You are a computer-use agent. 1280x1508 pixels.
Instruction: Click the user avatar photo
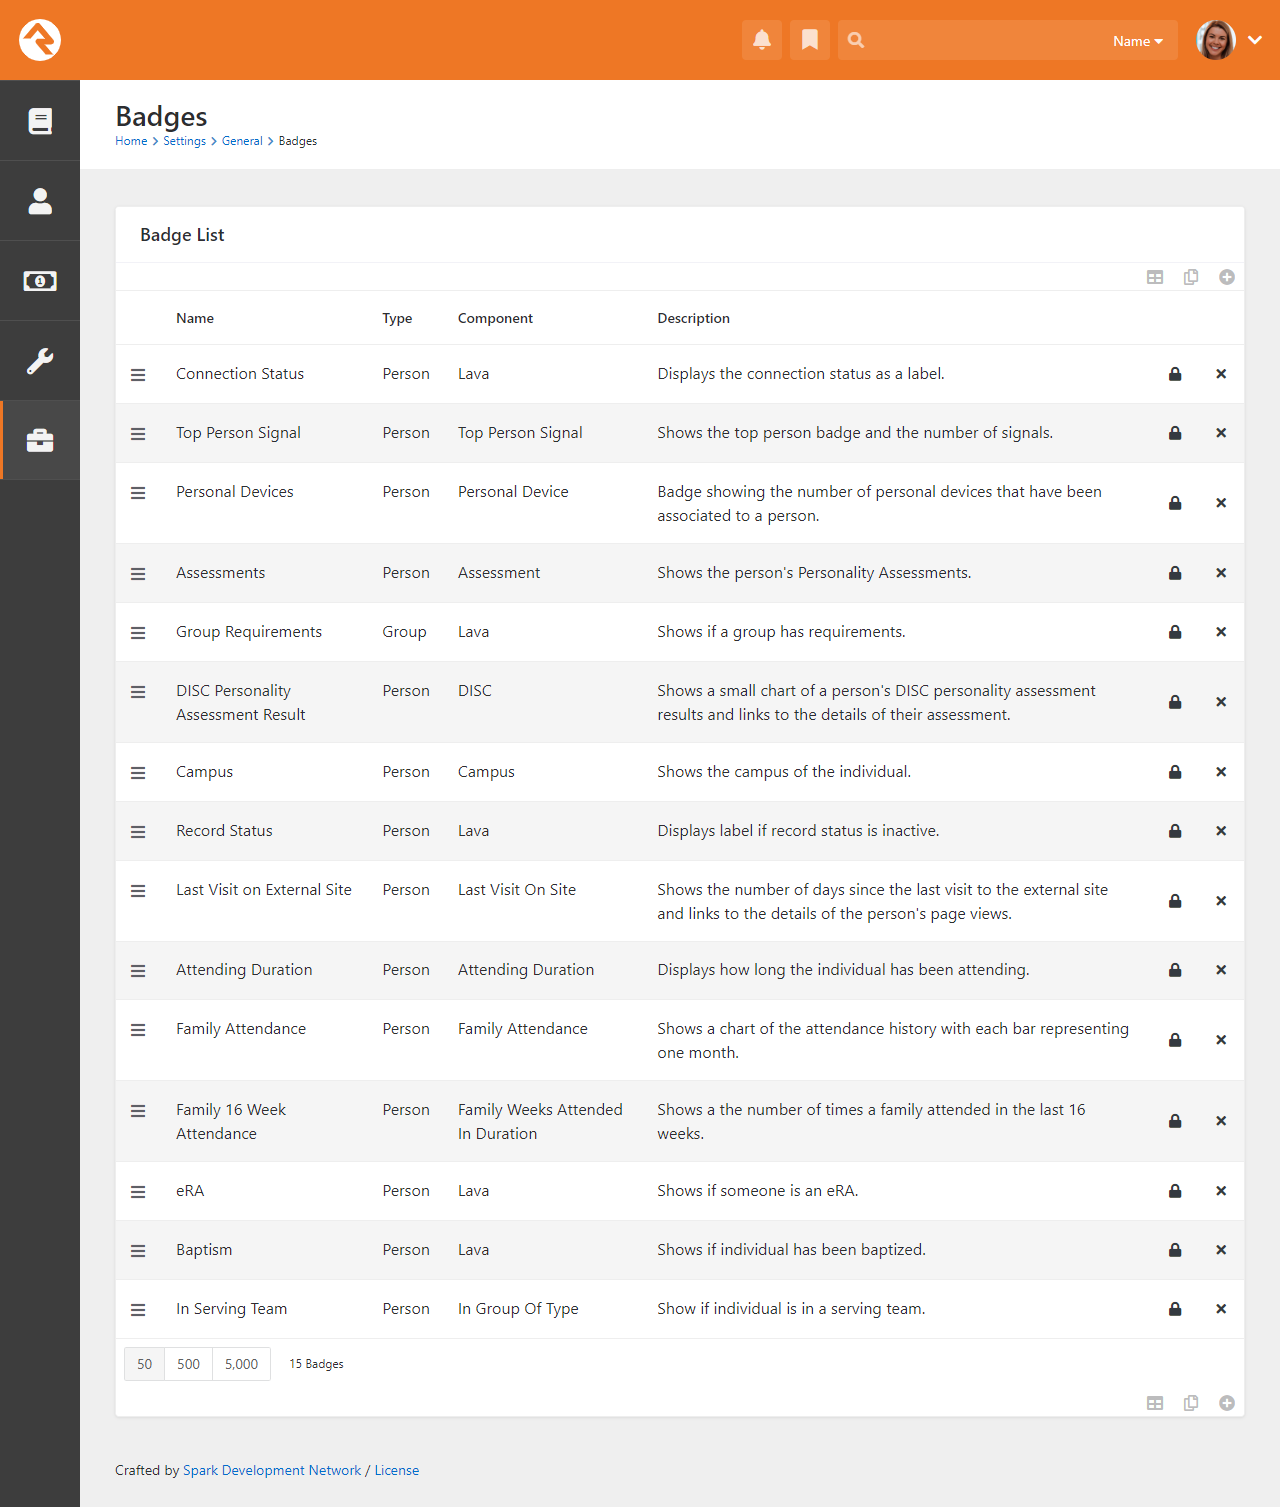coord(1216,40)
